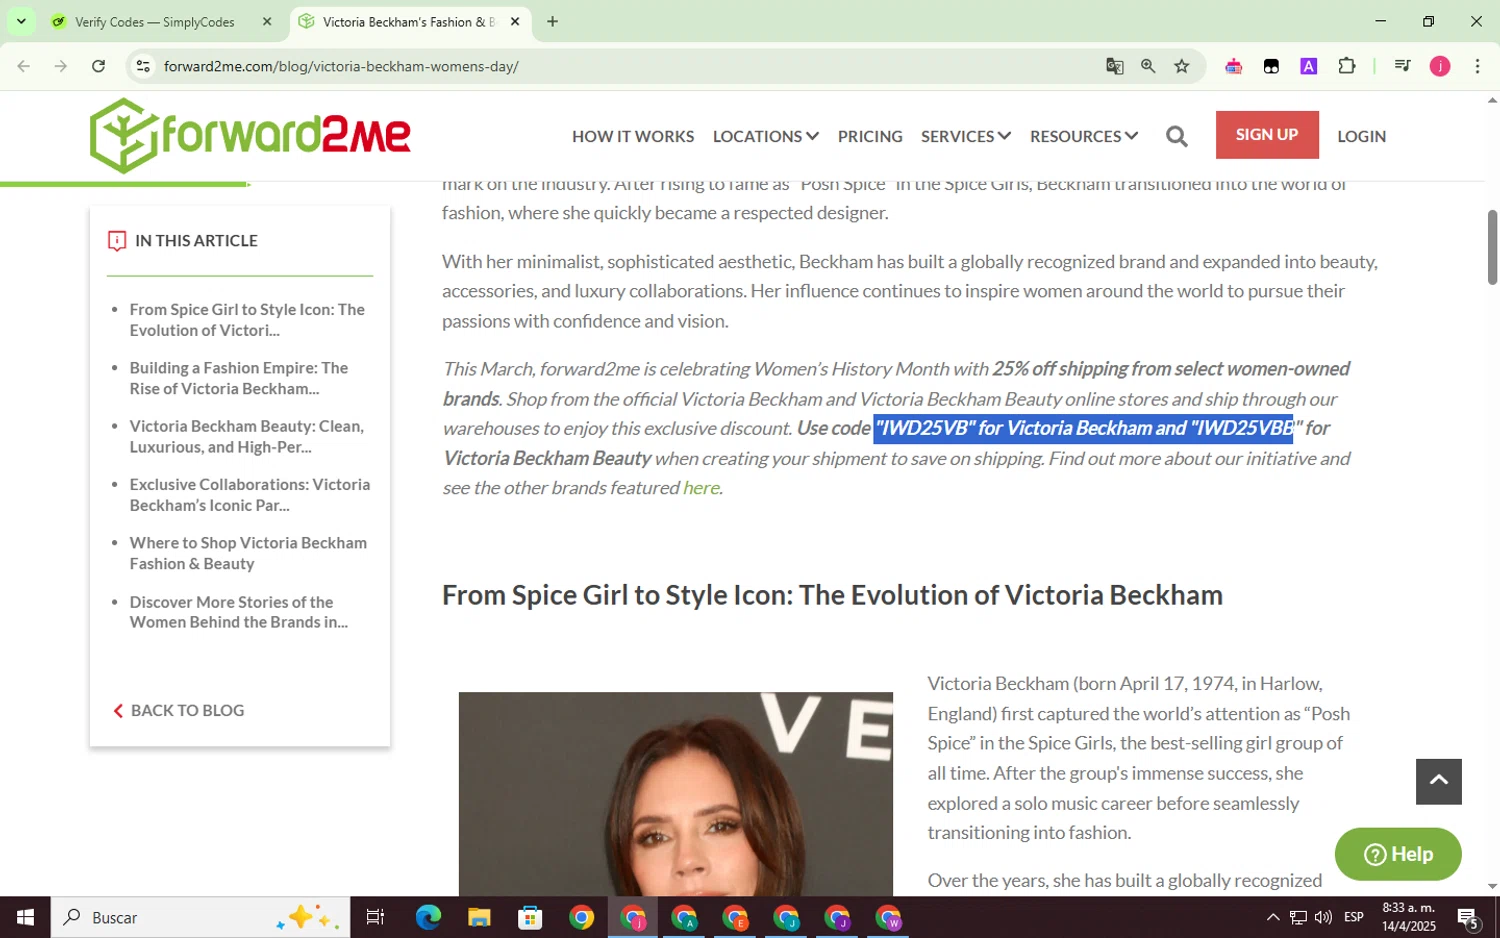This screenshot has height=938, width=1500.
Task: Click the scroll-to-top arrow button
Action: (1439, 781)
